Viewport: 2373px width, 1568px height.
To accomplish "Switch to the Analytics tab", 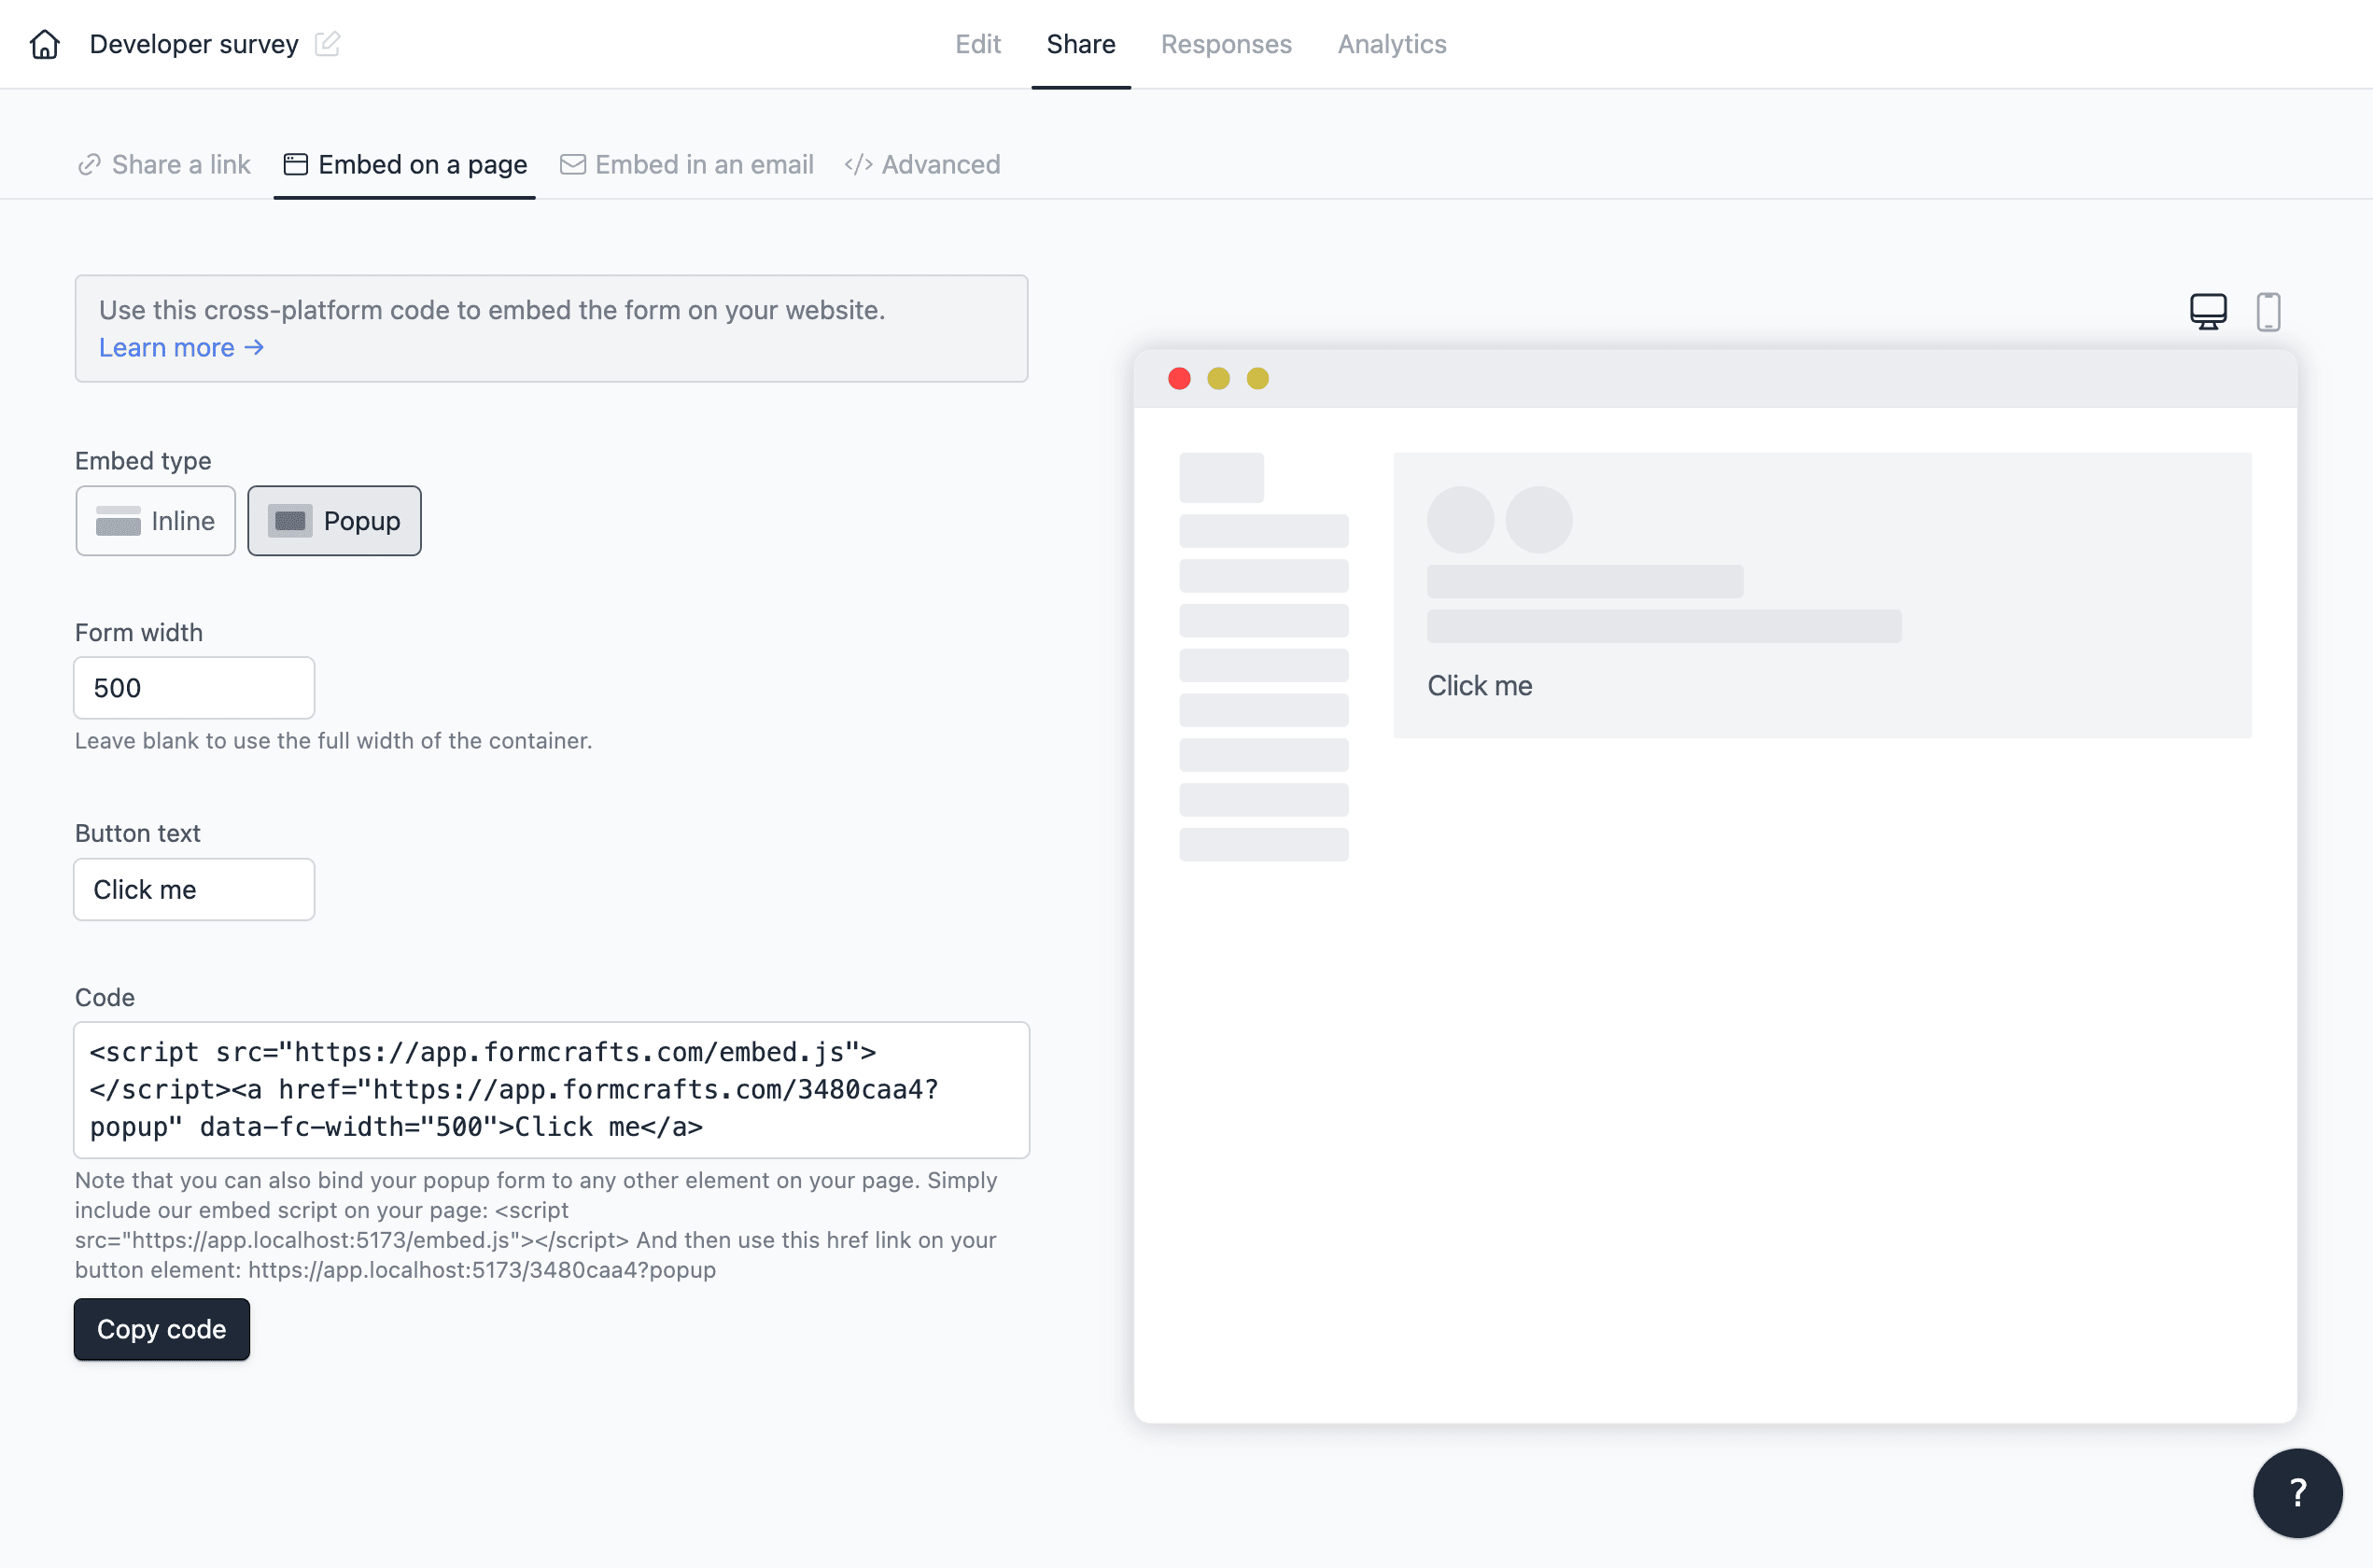I will [1393, 44].
